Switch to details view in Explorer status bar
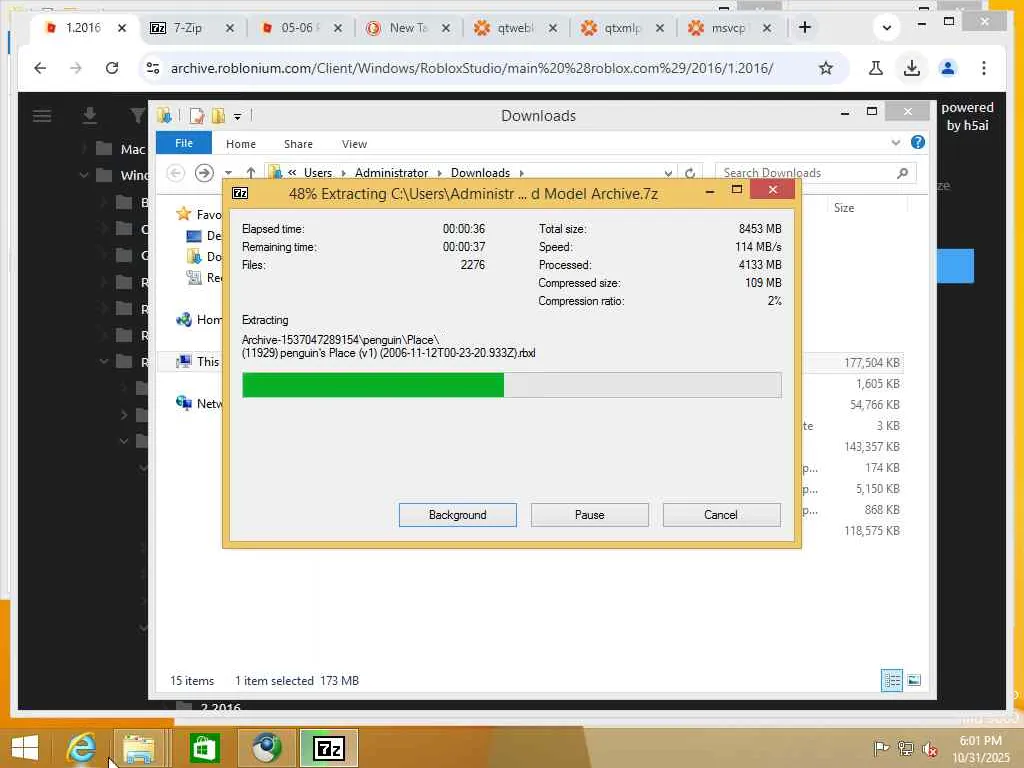Image resolution: width=1024 pixels, height=768 pixels. click(891, 680)
